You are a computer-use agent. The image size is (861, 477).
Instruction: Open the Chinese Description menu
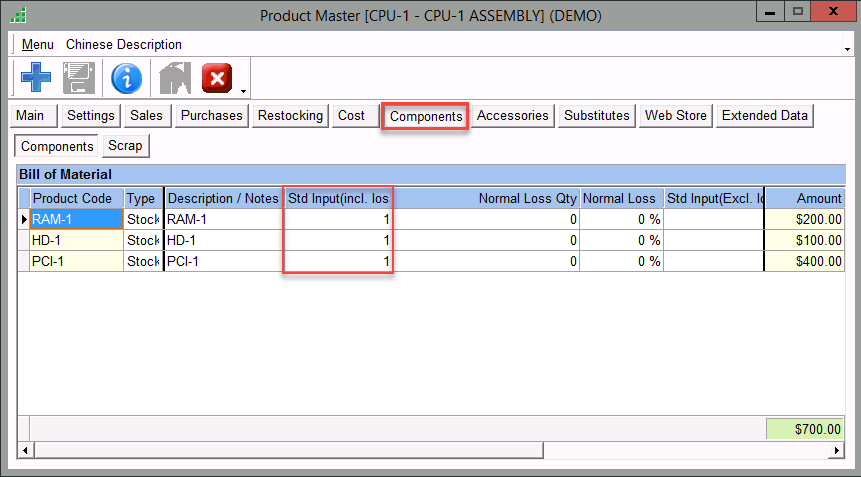124,45
